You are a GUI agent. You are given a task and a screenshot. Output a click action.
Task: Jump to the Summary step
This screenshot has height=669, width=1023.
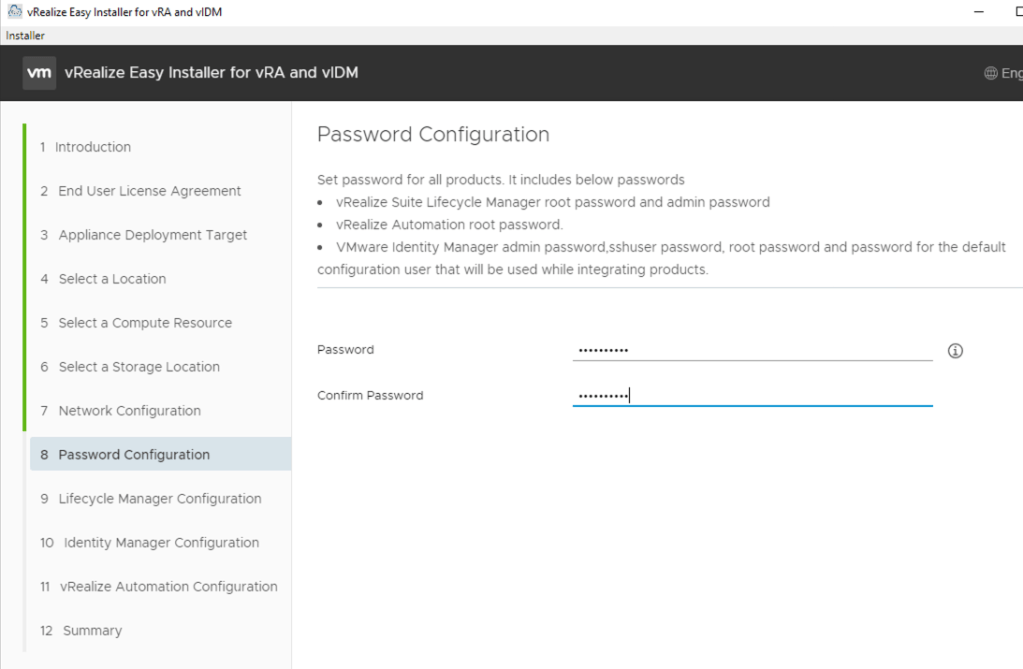[92, 631]
